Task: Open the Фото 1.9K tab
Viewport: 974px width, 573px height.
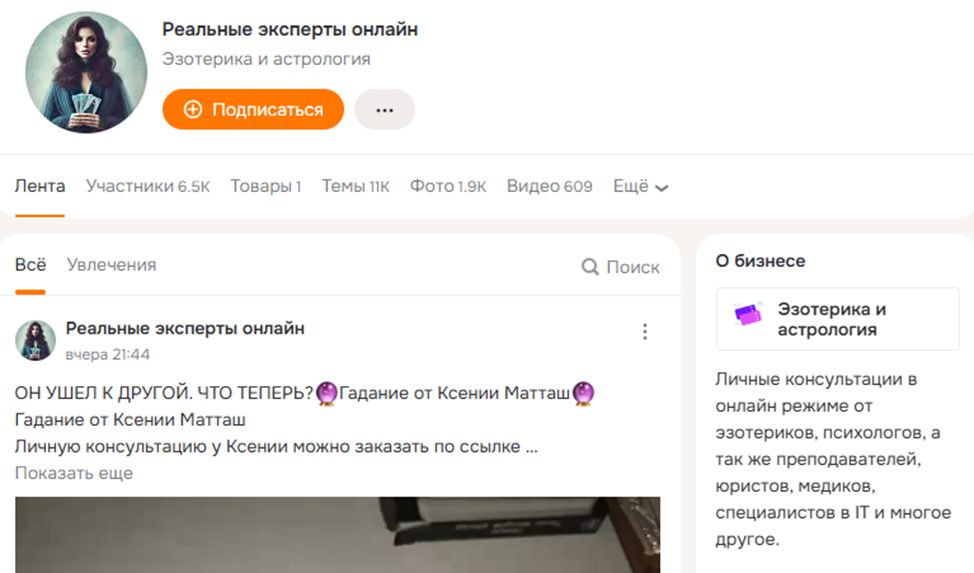Action: (448, 186)
